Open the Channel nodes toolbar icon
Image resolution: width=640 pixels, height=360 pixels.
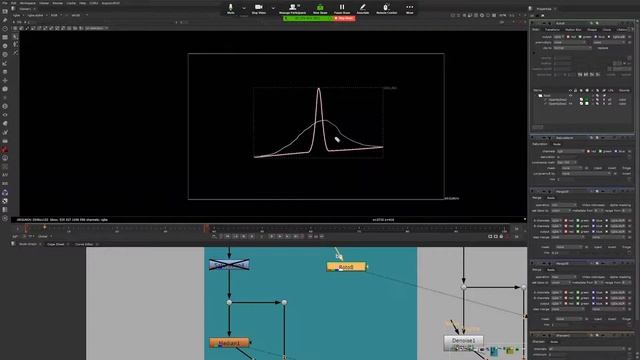point(5,37)
